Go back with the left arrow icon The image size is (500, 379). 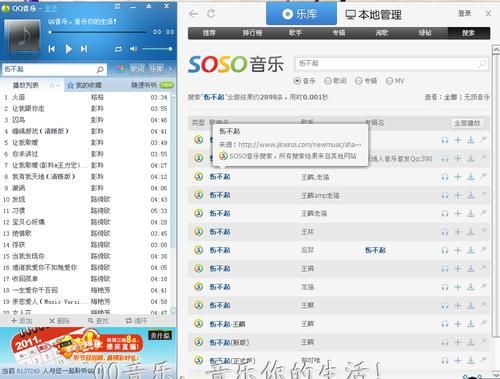click(193, 14)
